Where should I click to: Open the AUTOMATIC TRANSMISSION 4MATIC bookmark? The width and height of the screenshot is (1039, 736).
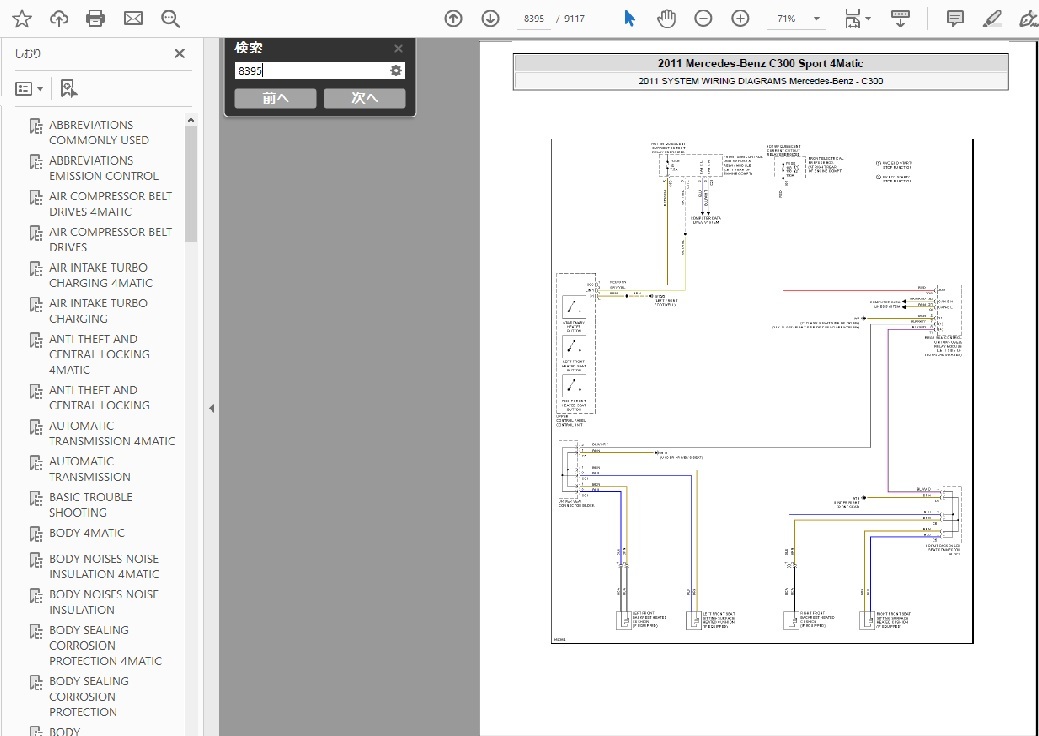tap(112, 433)
